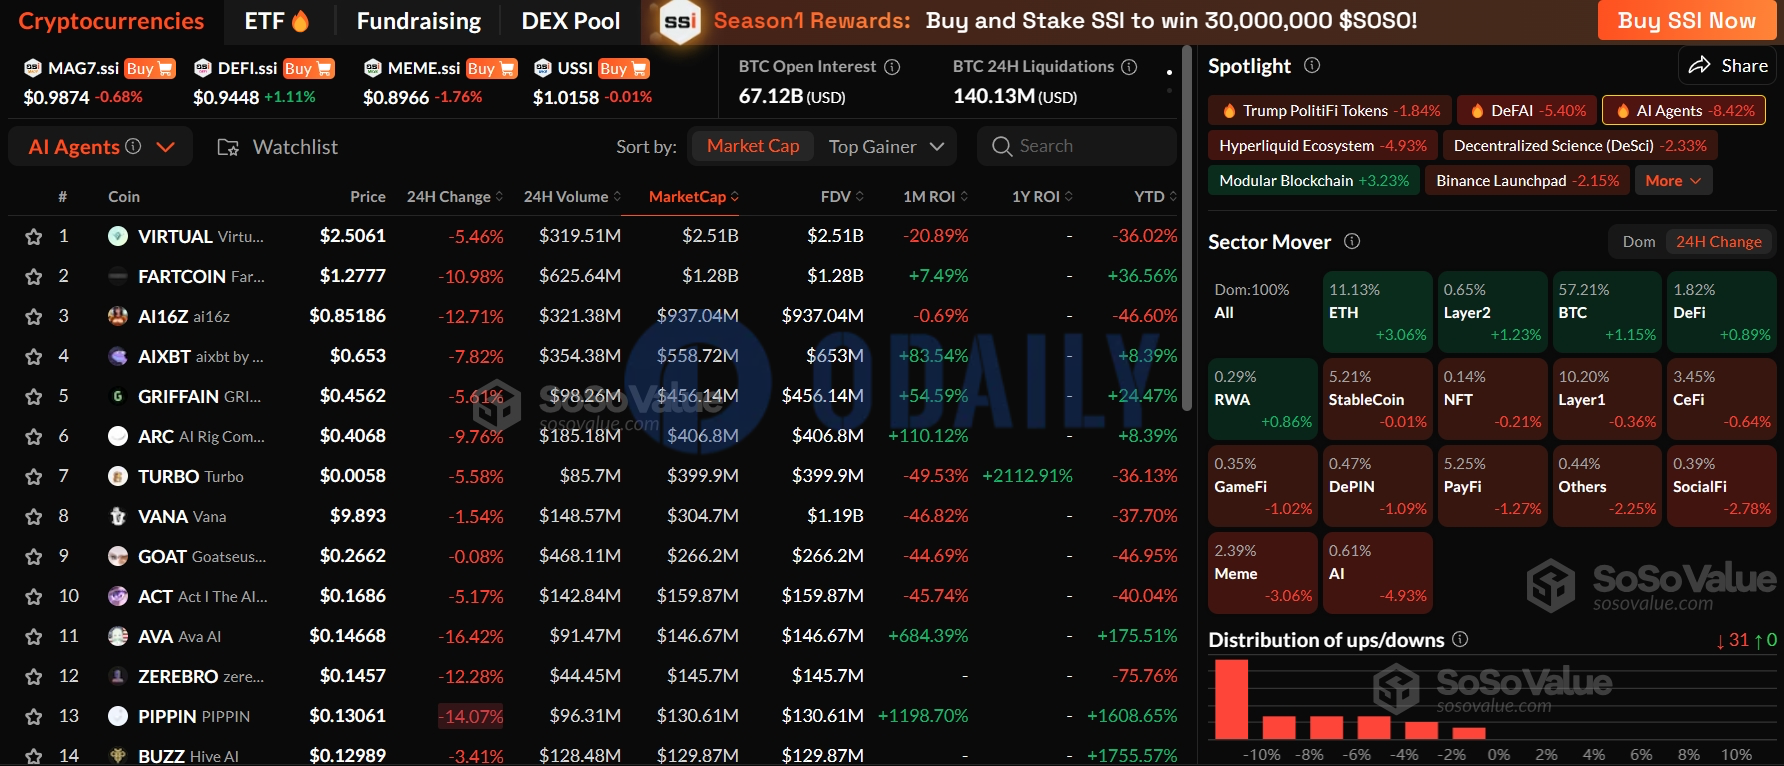The image size is (1784, 766).
Task: Click the Meme sector tile
Action: pyautogui.click(x=1263, y=573)
